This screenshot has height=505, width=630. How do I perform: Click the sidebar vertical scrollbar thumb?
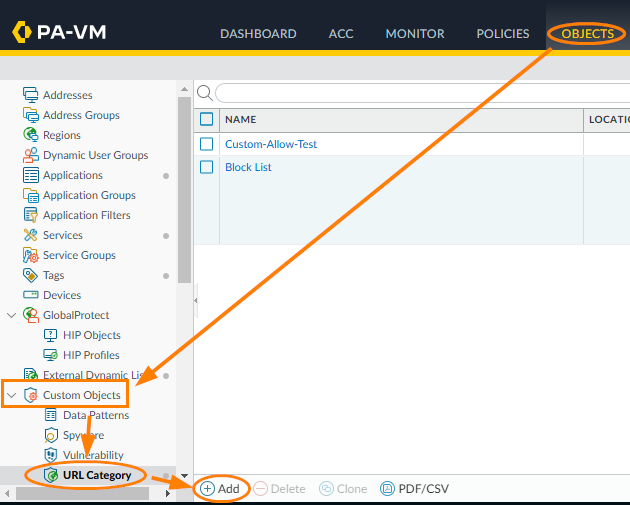184,190
